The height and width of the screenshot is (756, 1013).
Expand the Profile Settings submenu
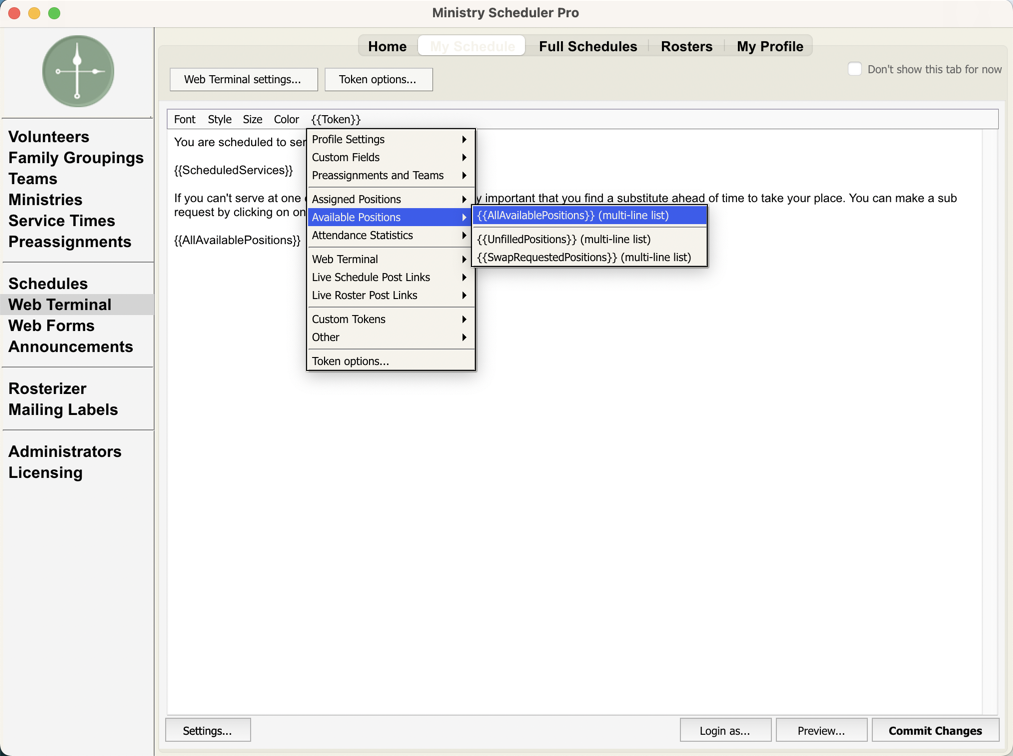tap(391, 139)
